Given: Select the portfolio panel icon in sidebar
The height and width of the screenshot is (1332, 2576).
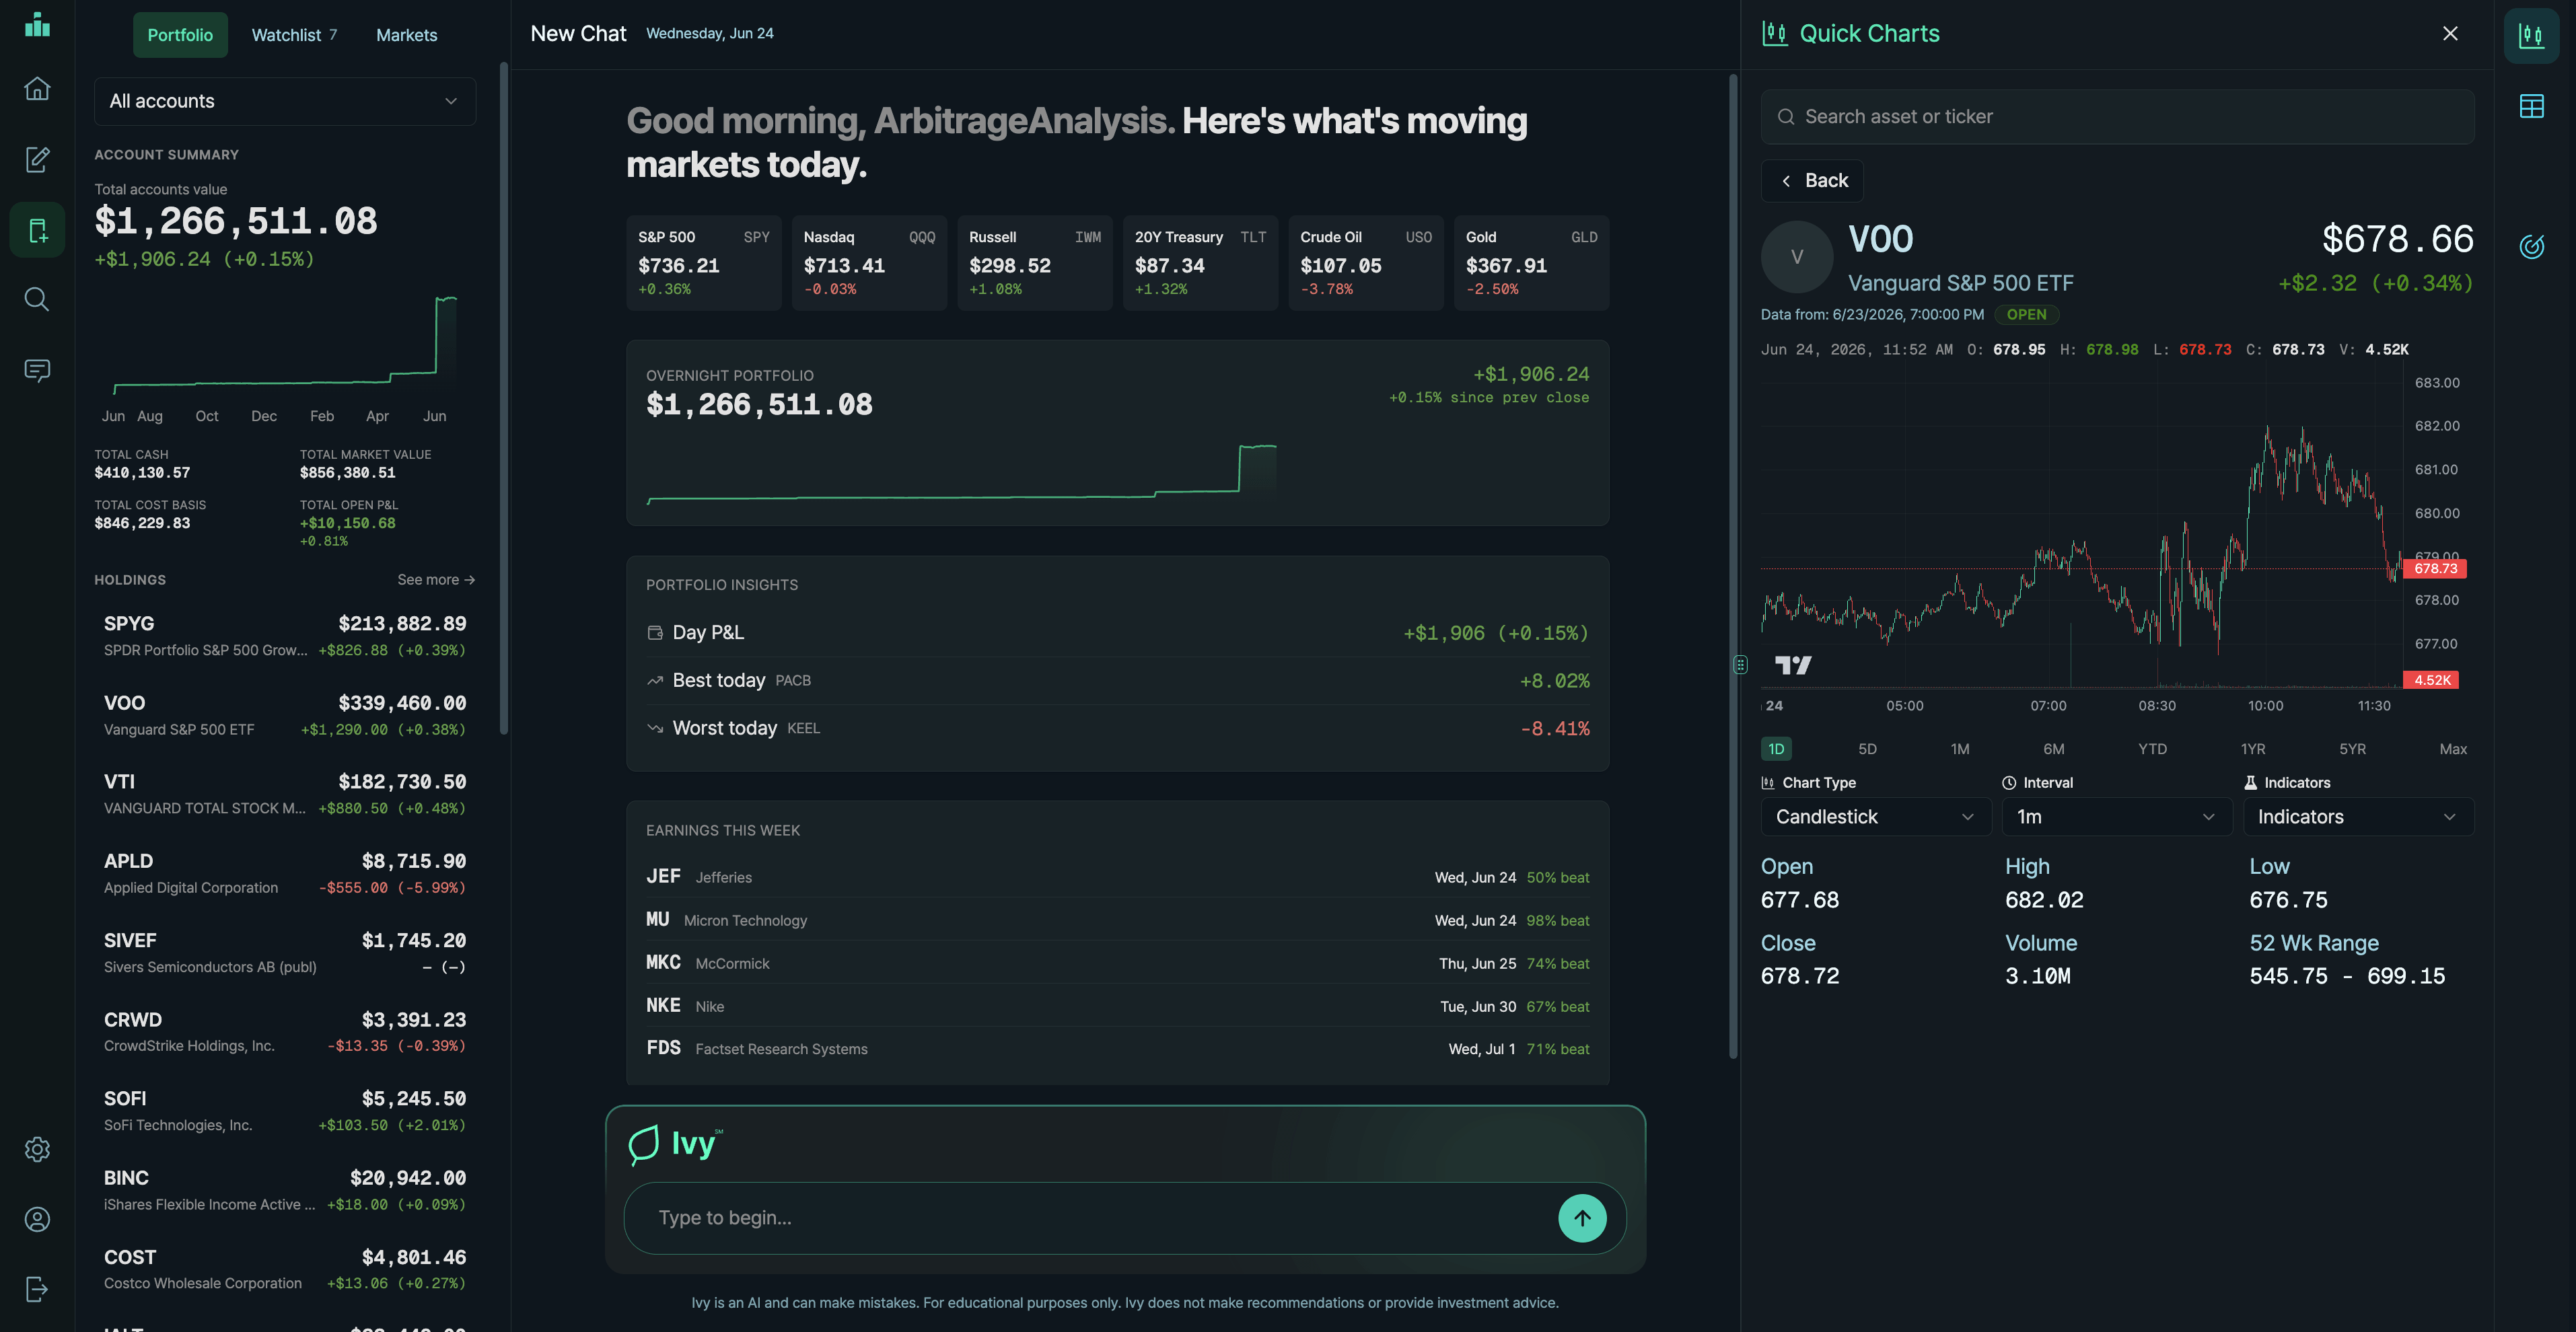Looking at the screenshot, I should click(37, 230).
